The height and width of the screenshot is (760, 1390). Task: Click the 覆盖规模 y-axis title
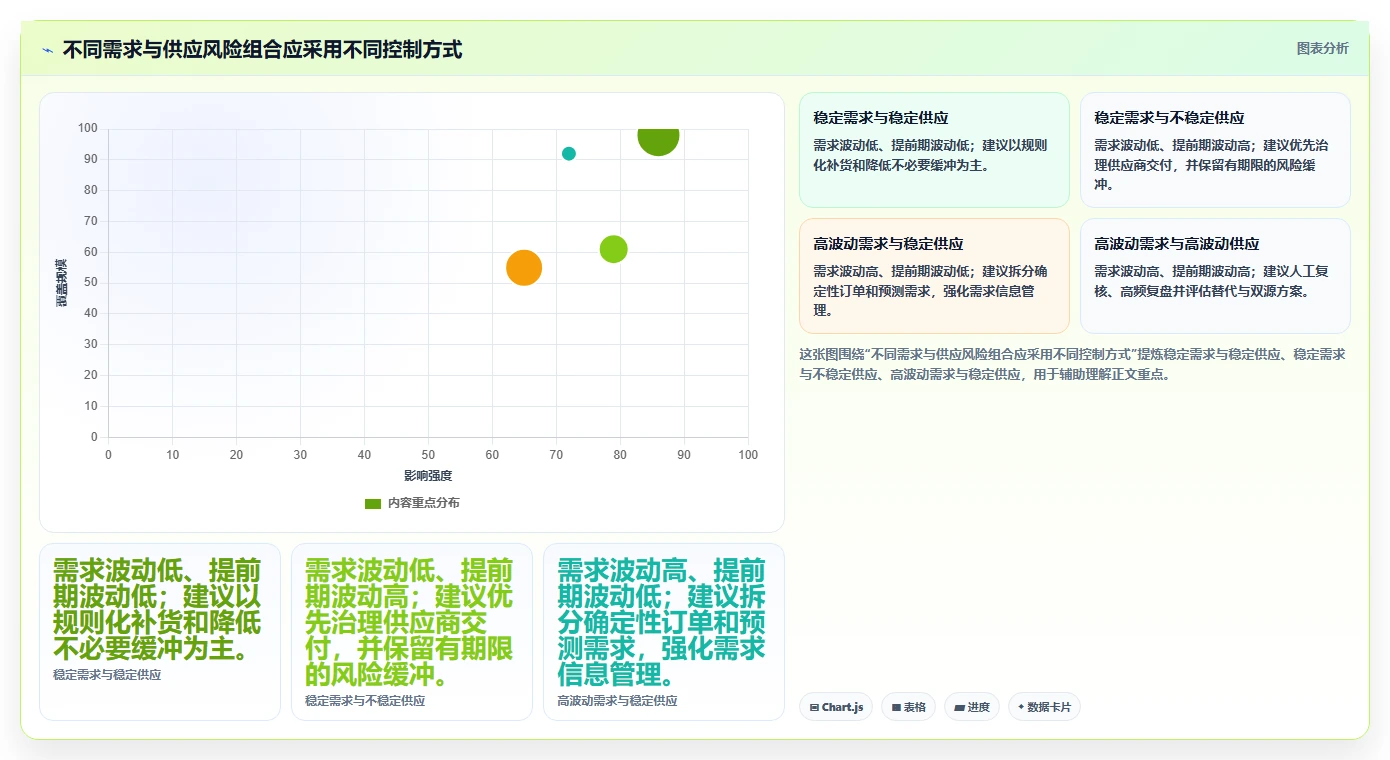(x=62, y=283)
